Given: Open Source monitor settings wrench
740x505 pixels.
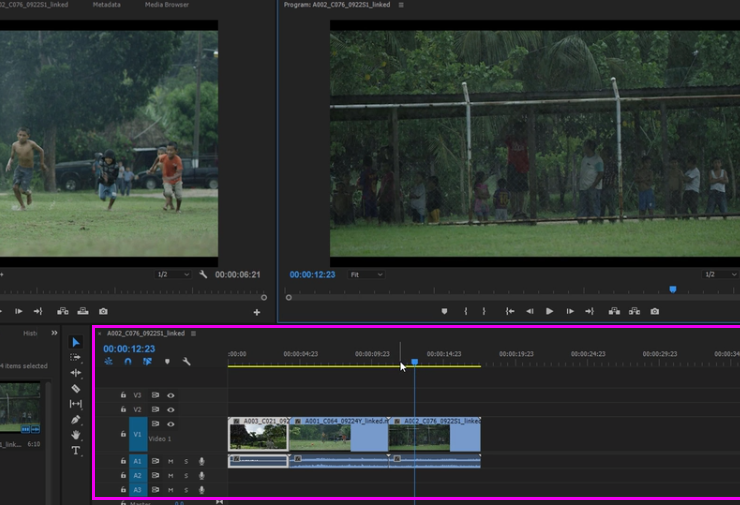Looking at the screenshot, I should coord(203,274).
